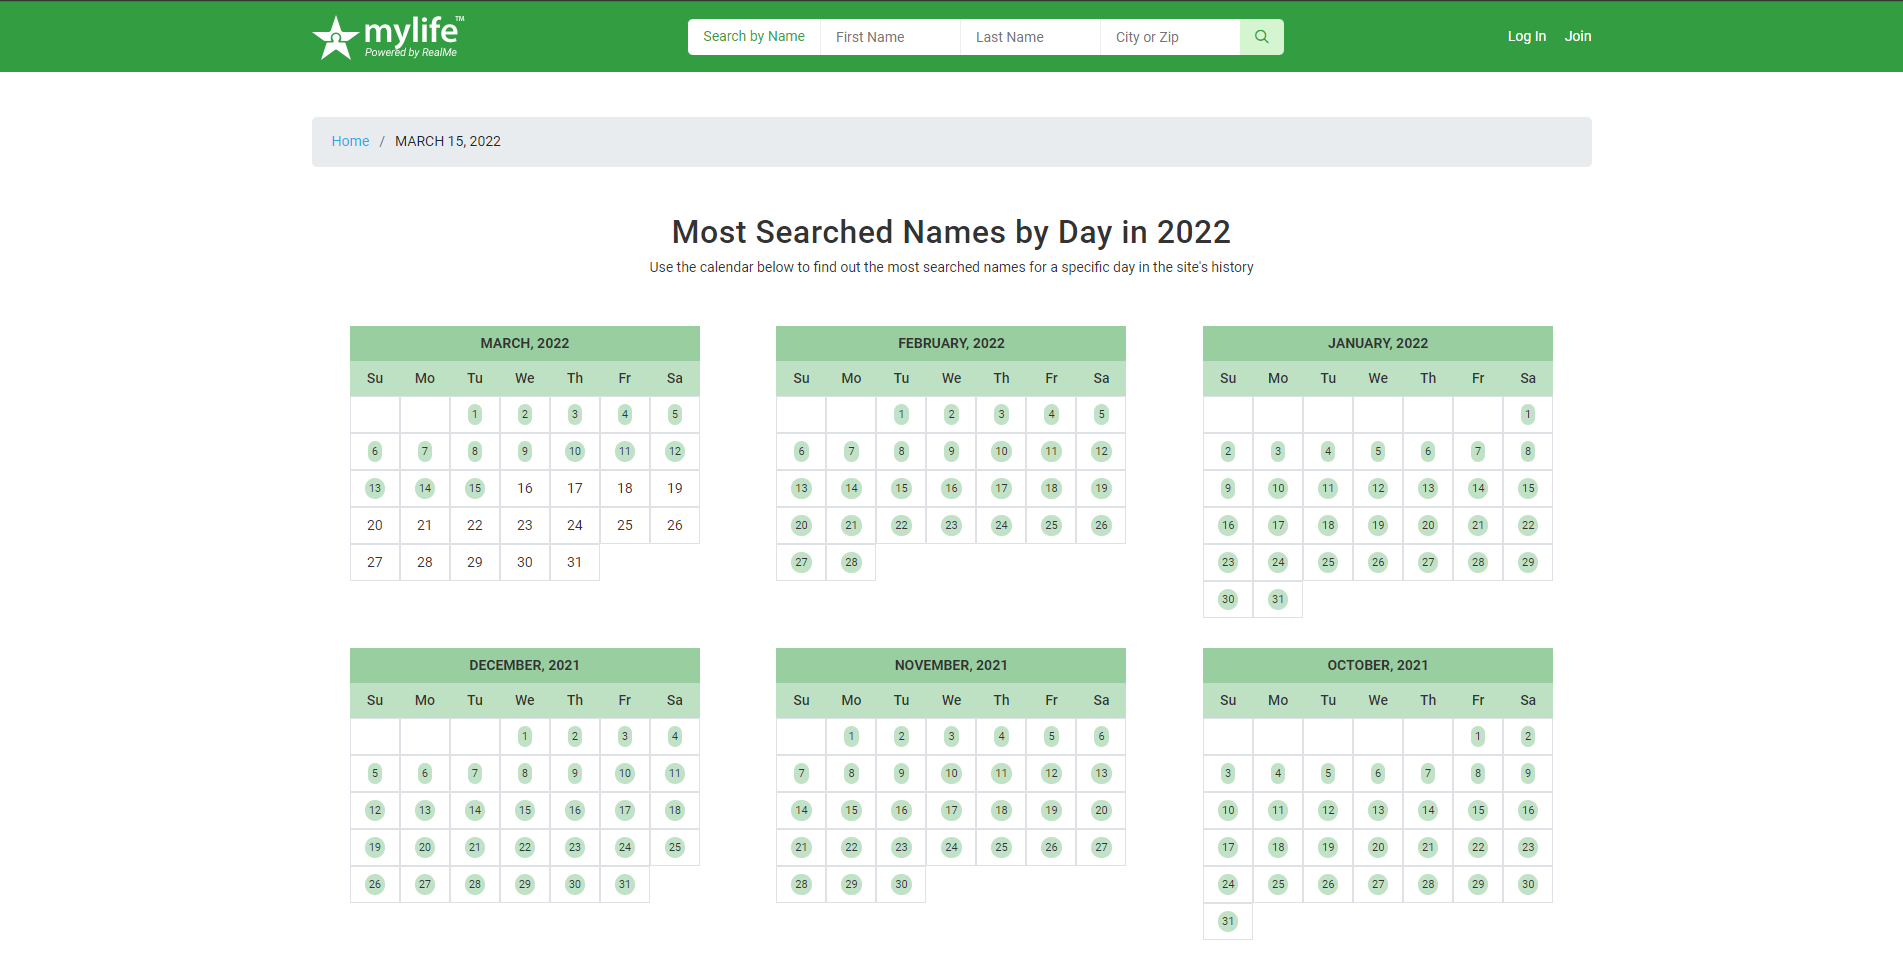This screenshot has width=1903, height=968.
Task: Open October 1 in October 2021 calendar
Action: (1477, 736)
